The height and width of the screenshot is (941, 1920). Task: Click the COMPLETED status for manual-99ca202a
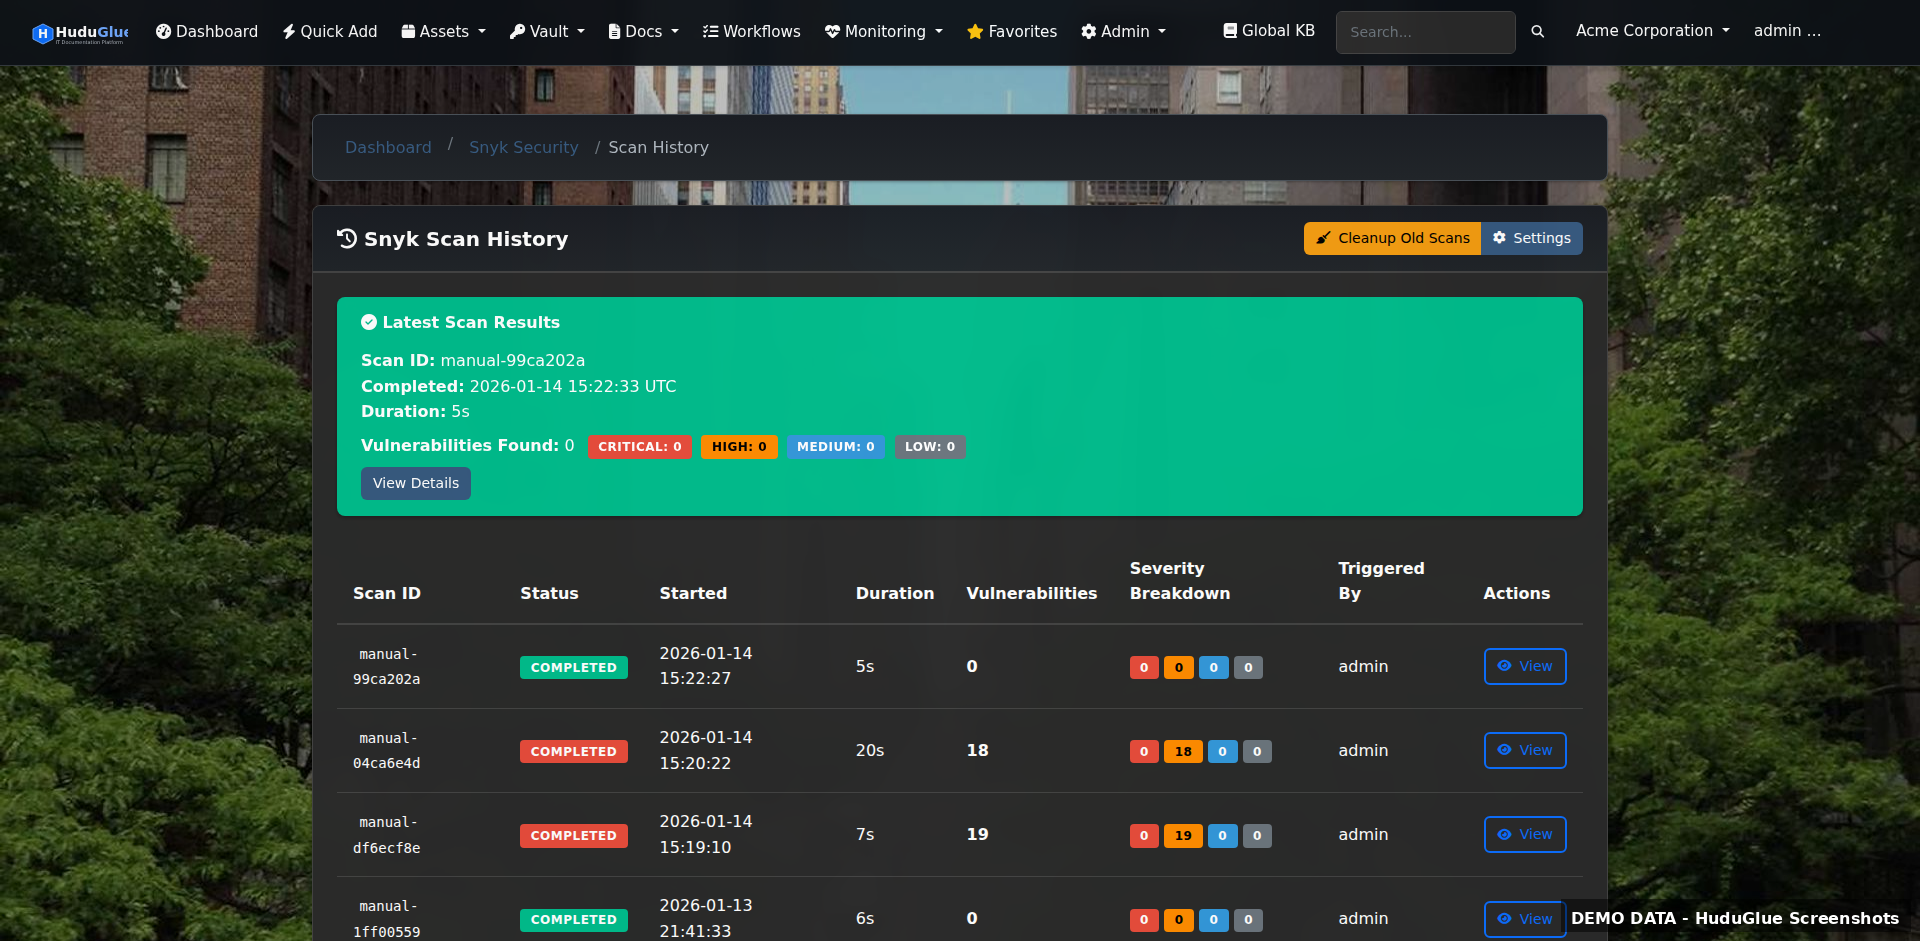coord(574,668)
